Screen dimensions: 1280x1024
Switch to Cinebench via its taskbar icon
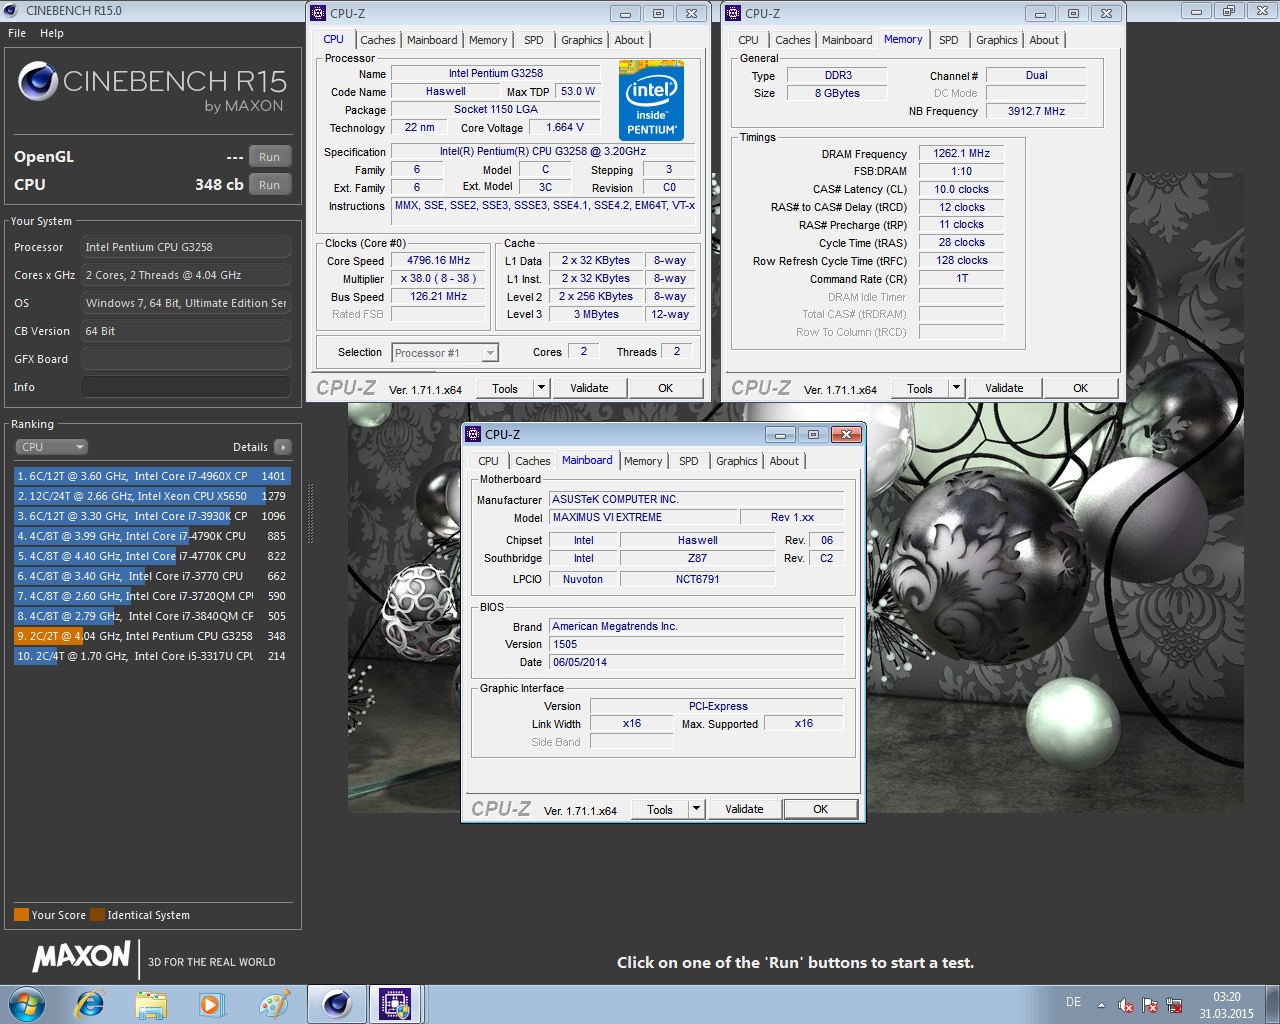(336, 1003)
